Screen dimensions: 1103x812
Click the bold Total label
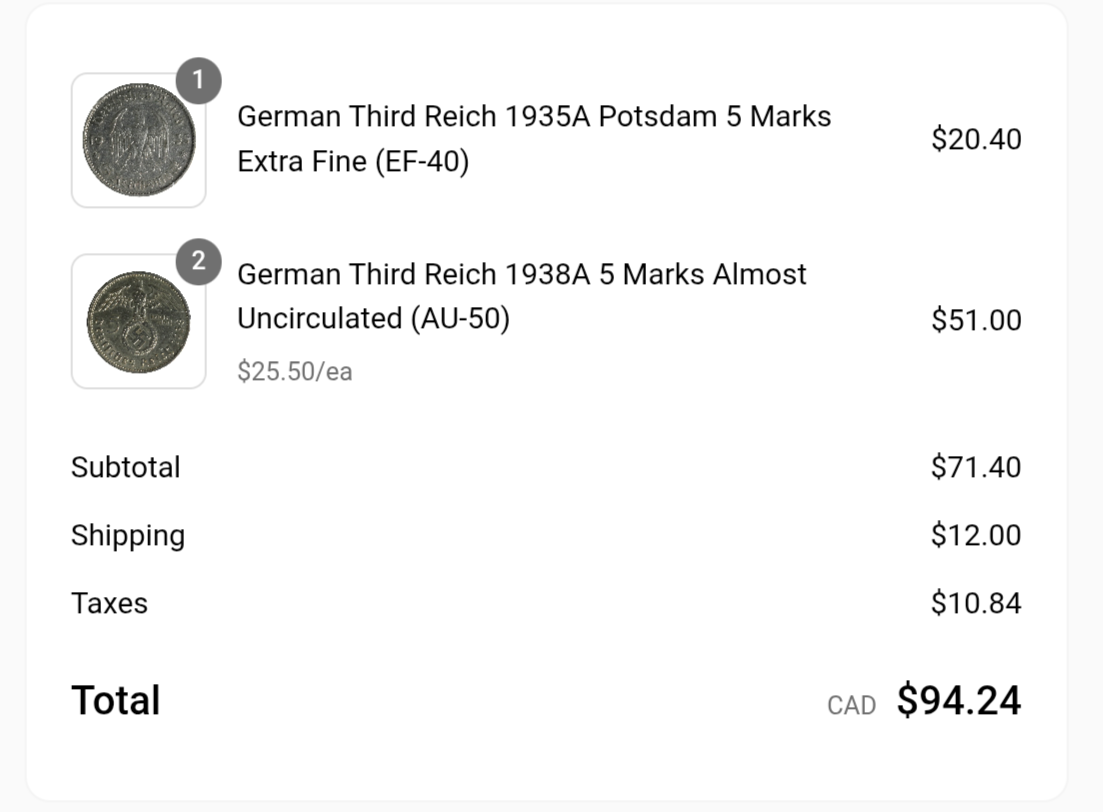point(116,700)
